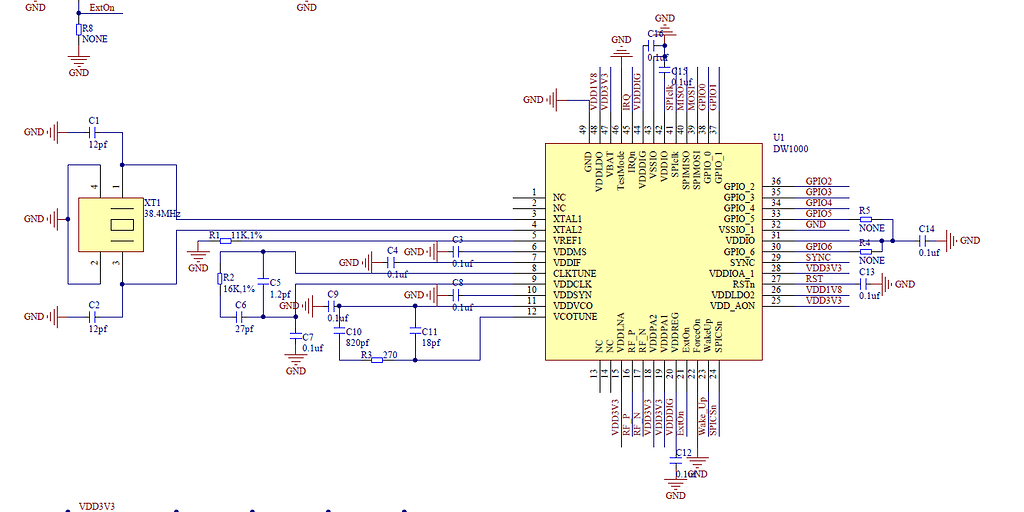Screen dimensions: 1024x512
Task: Select the U1 DW1000 chip body
Action: pyautogui.click(x=654, y=251)
